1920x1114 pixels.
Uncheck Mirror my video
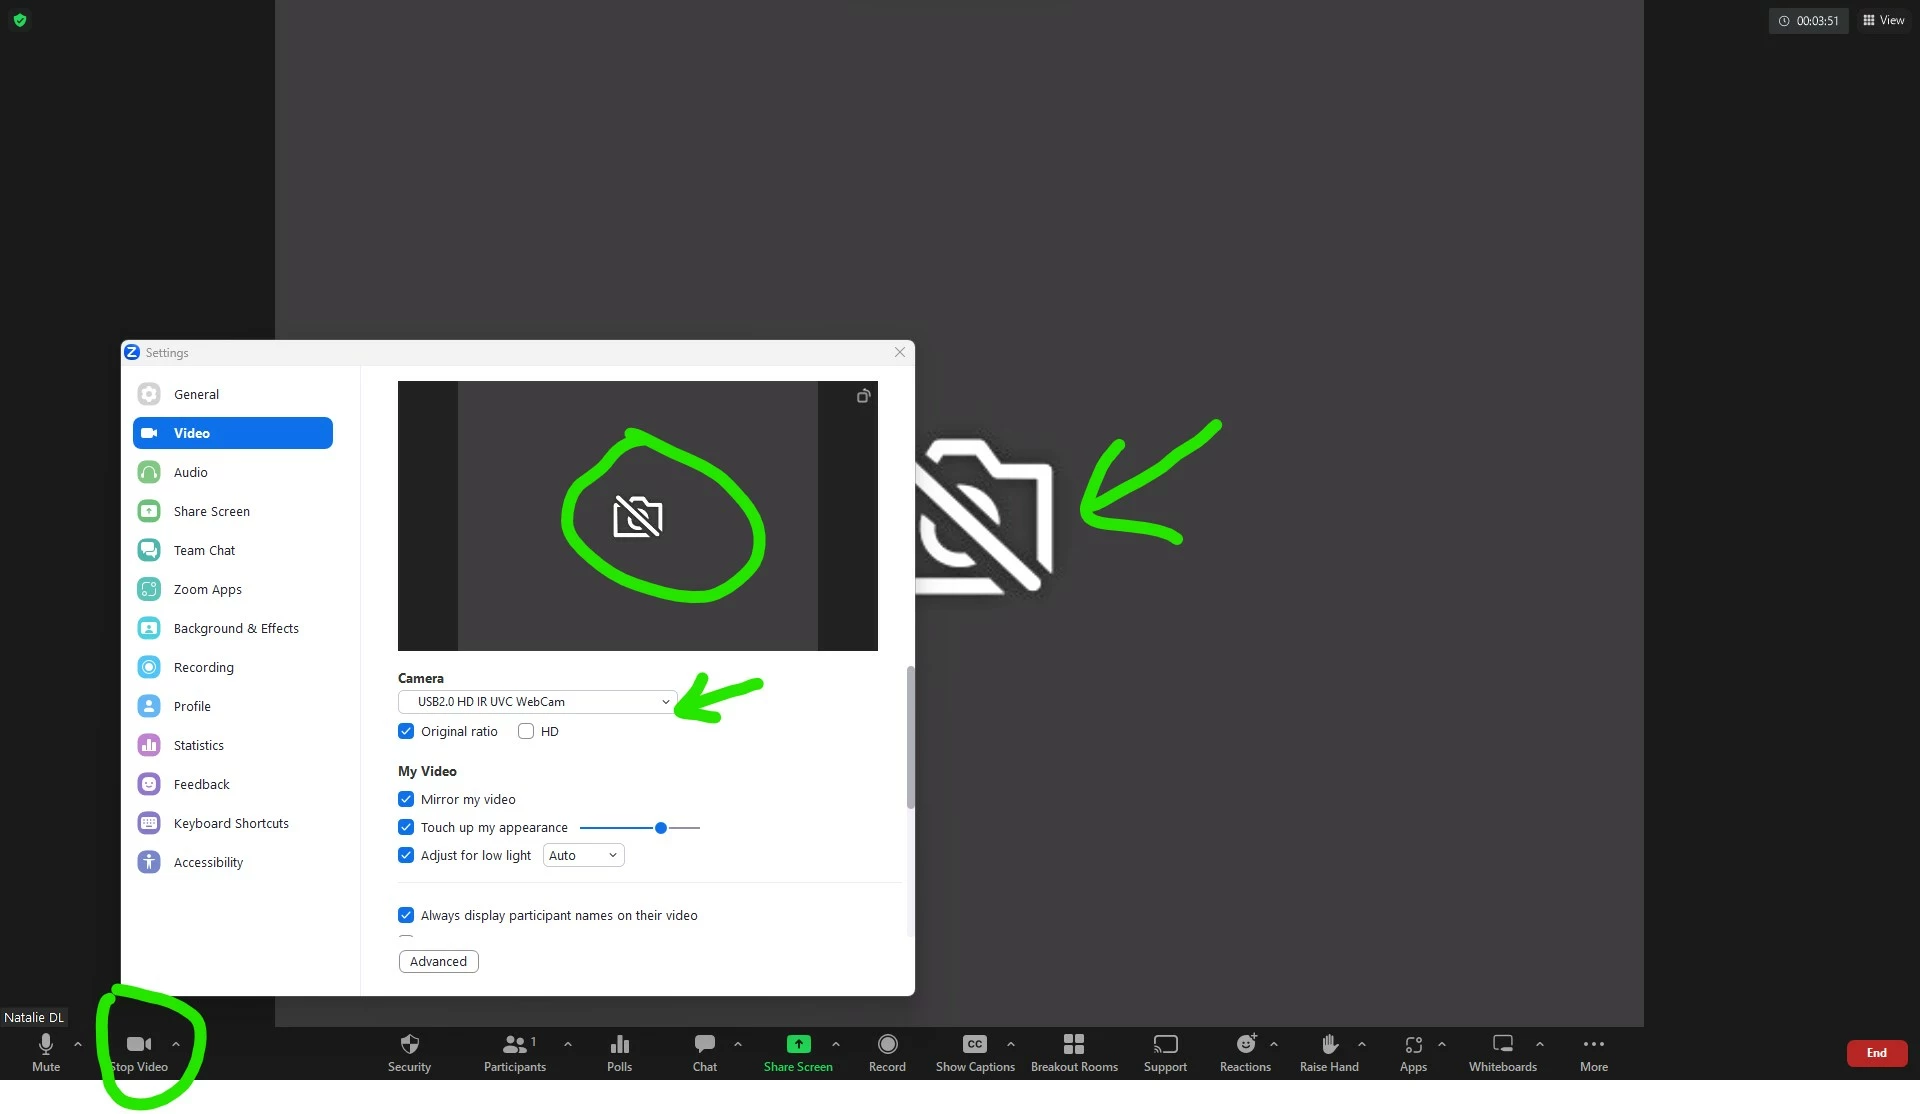[406, 800]
